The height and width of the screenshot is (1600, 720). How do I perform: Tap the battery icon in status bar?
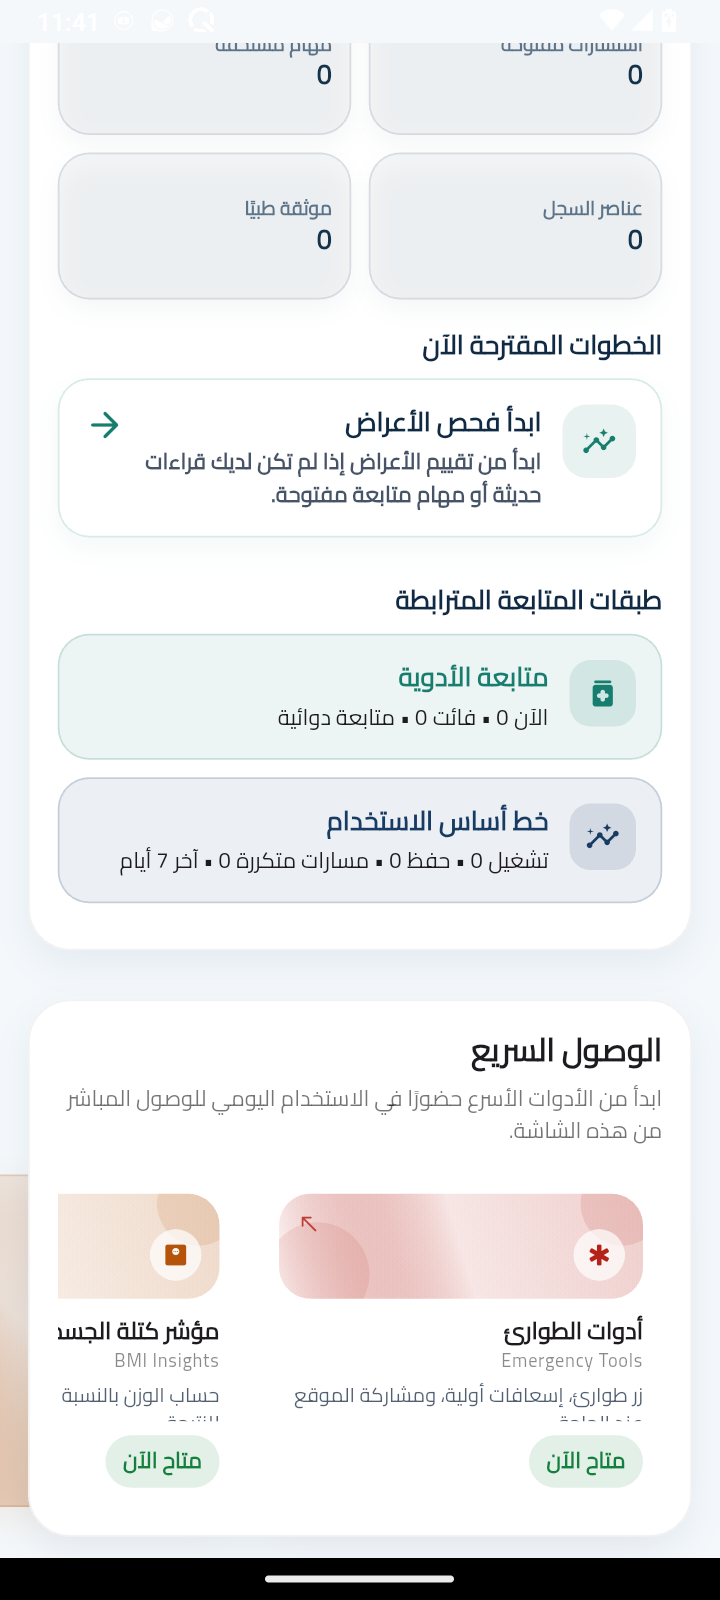click(669, 20)
